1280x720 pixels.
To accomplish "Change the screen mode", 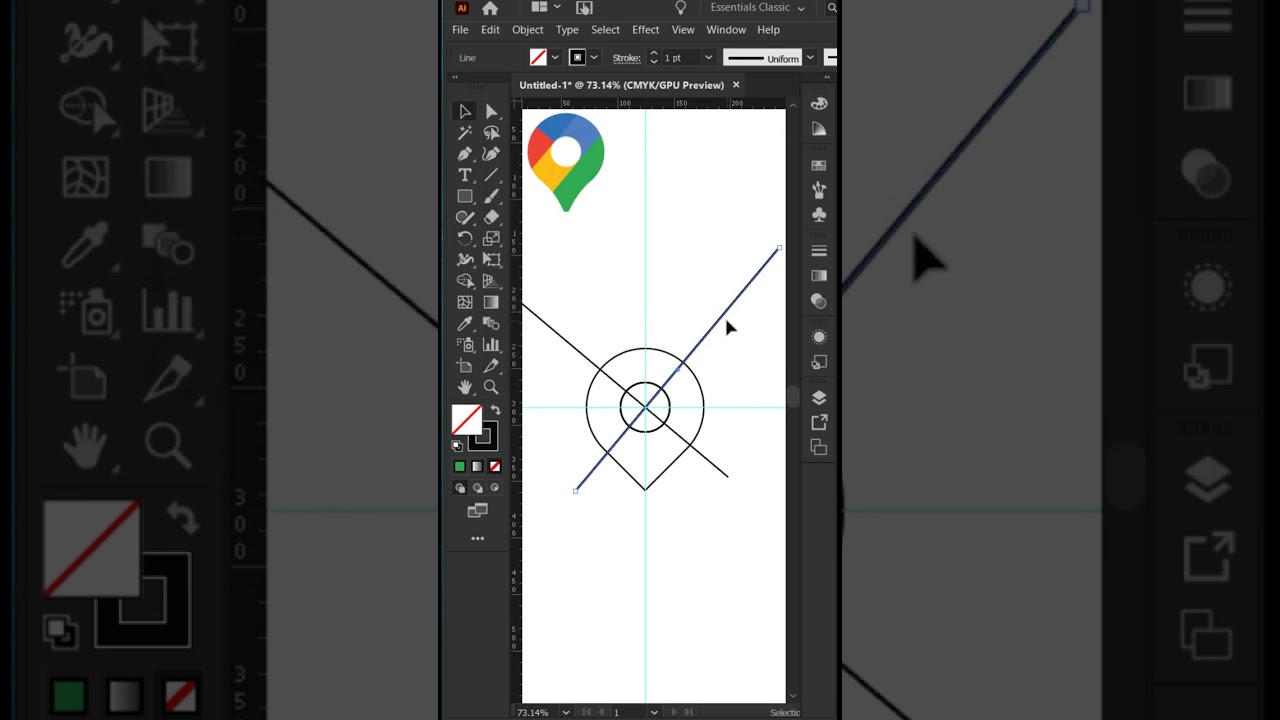I will (477, 511).
